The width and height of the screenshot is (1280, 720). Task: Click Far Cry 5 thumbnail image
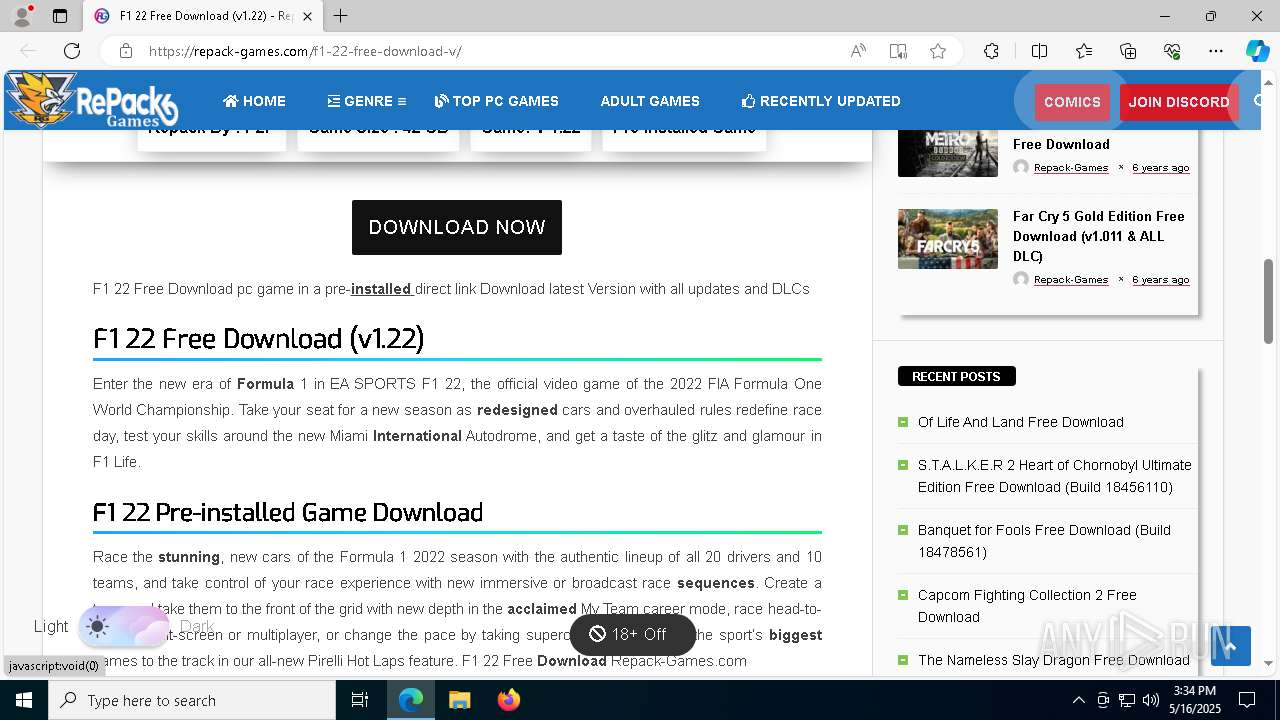point(948,239)
